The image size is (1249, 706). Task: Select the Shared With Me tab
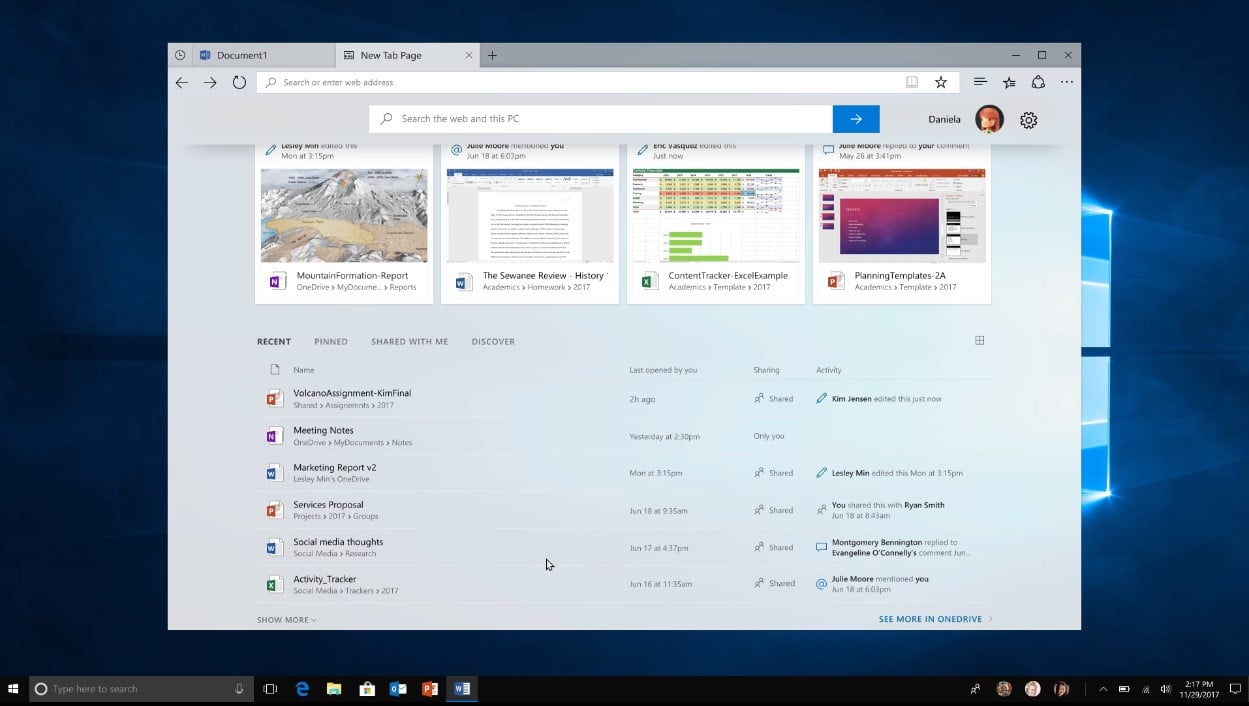click(x=409, y=342)
